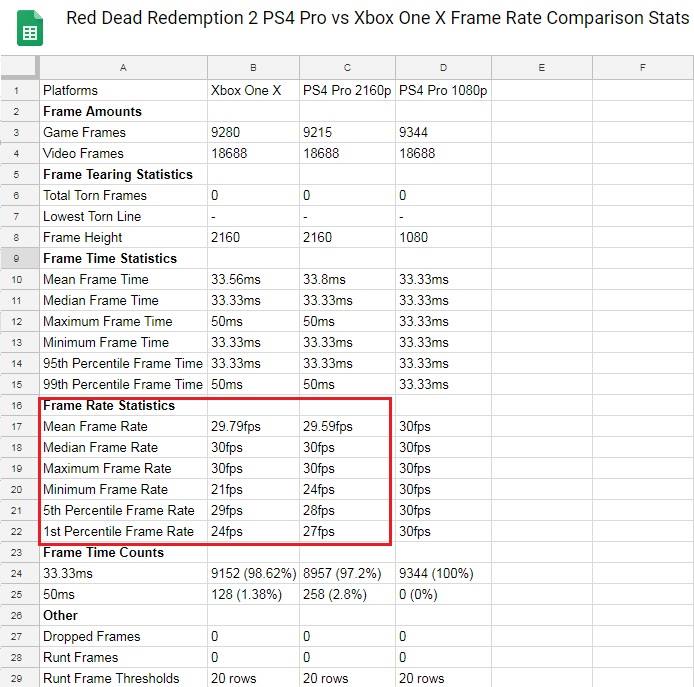
Task: Click the '9152 (98.62%)' cell
Action: pos(253,573)
